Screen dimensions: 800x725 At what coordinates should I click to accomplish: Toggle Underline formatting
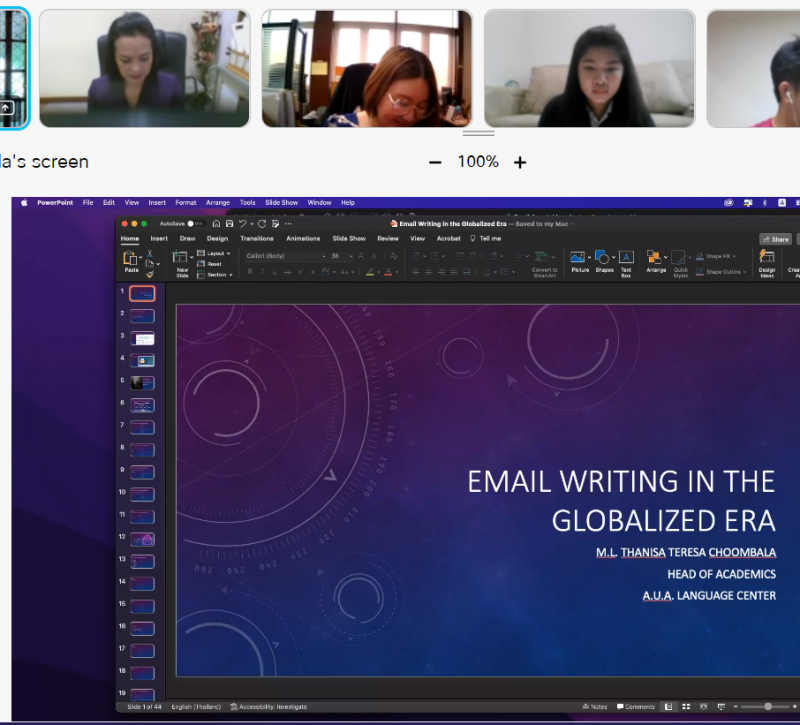pos(274,272)
